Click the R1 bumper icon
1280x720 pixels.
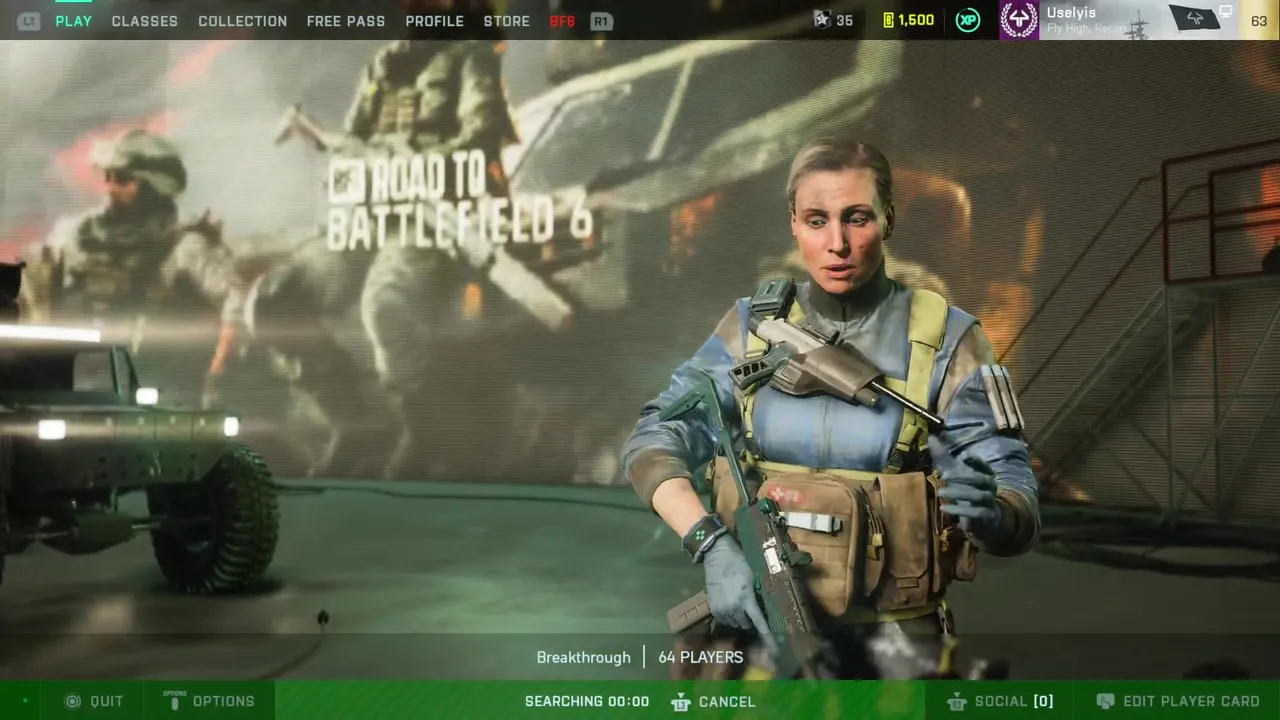coord(601,21)
